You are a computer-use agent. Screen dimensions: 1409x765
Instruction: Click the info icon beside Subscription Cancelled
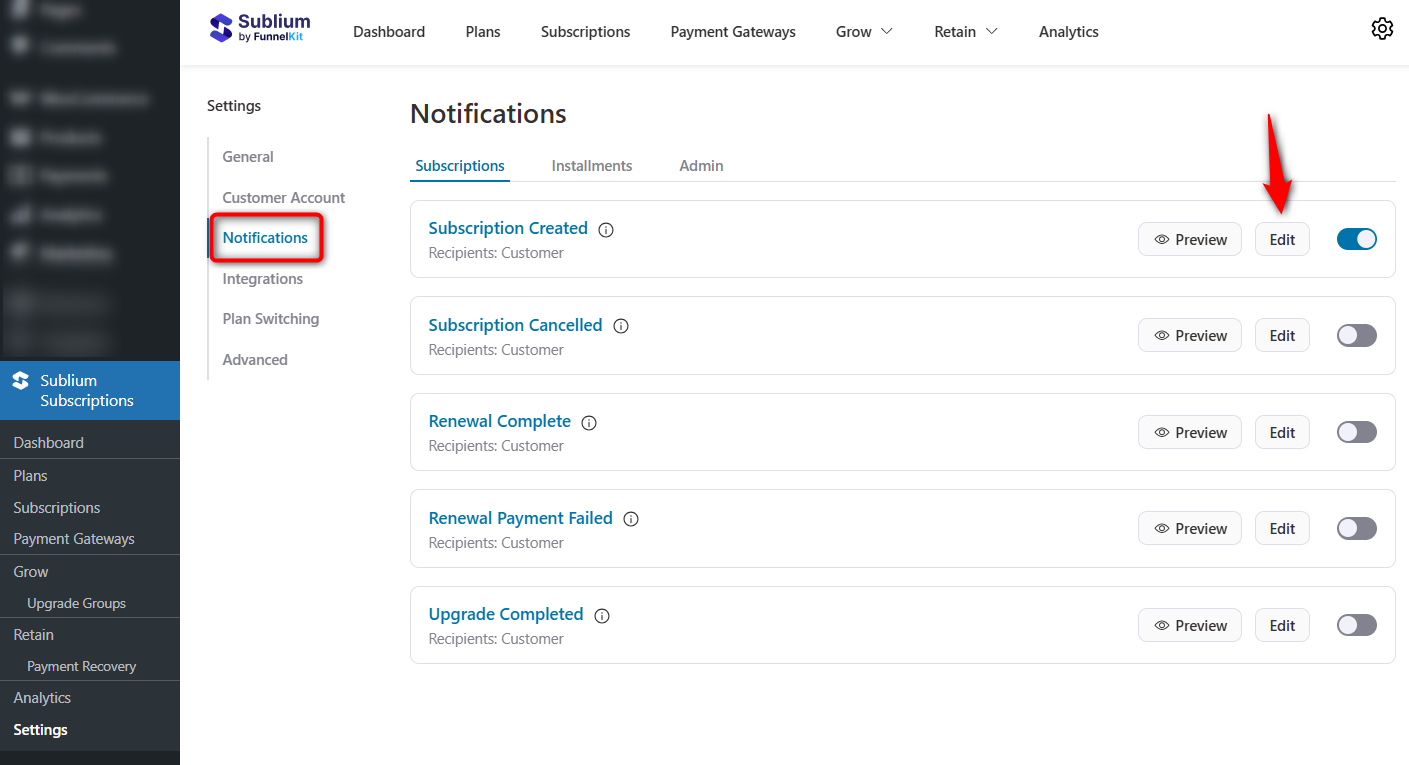click(x=621, y=326)
